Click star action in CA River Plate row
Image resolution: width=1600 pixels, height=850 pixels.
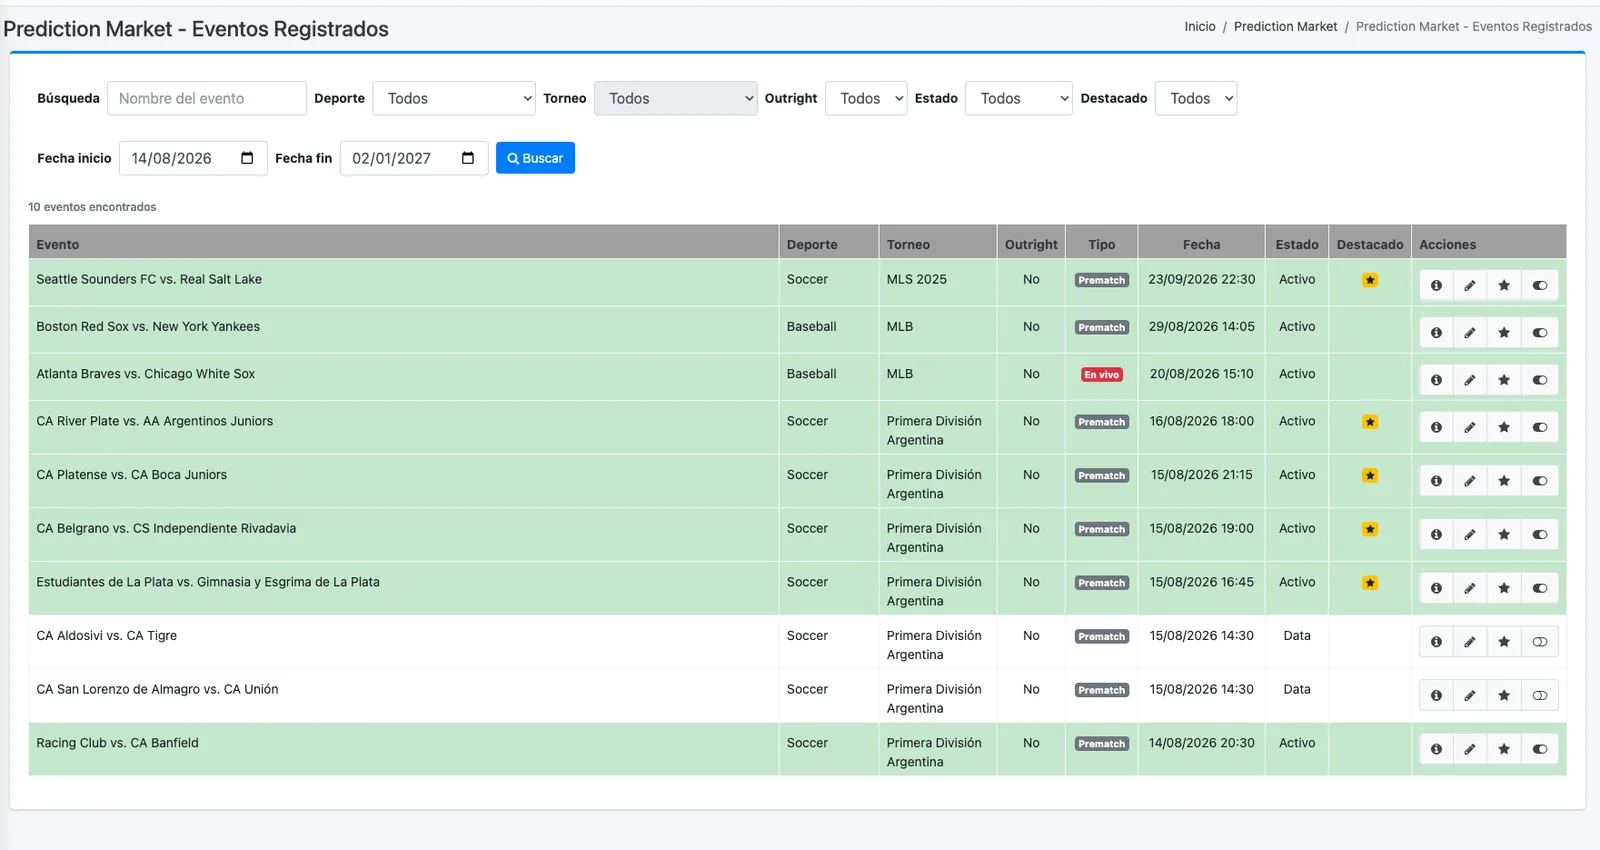click(1504, 427)
